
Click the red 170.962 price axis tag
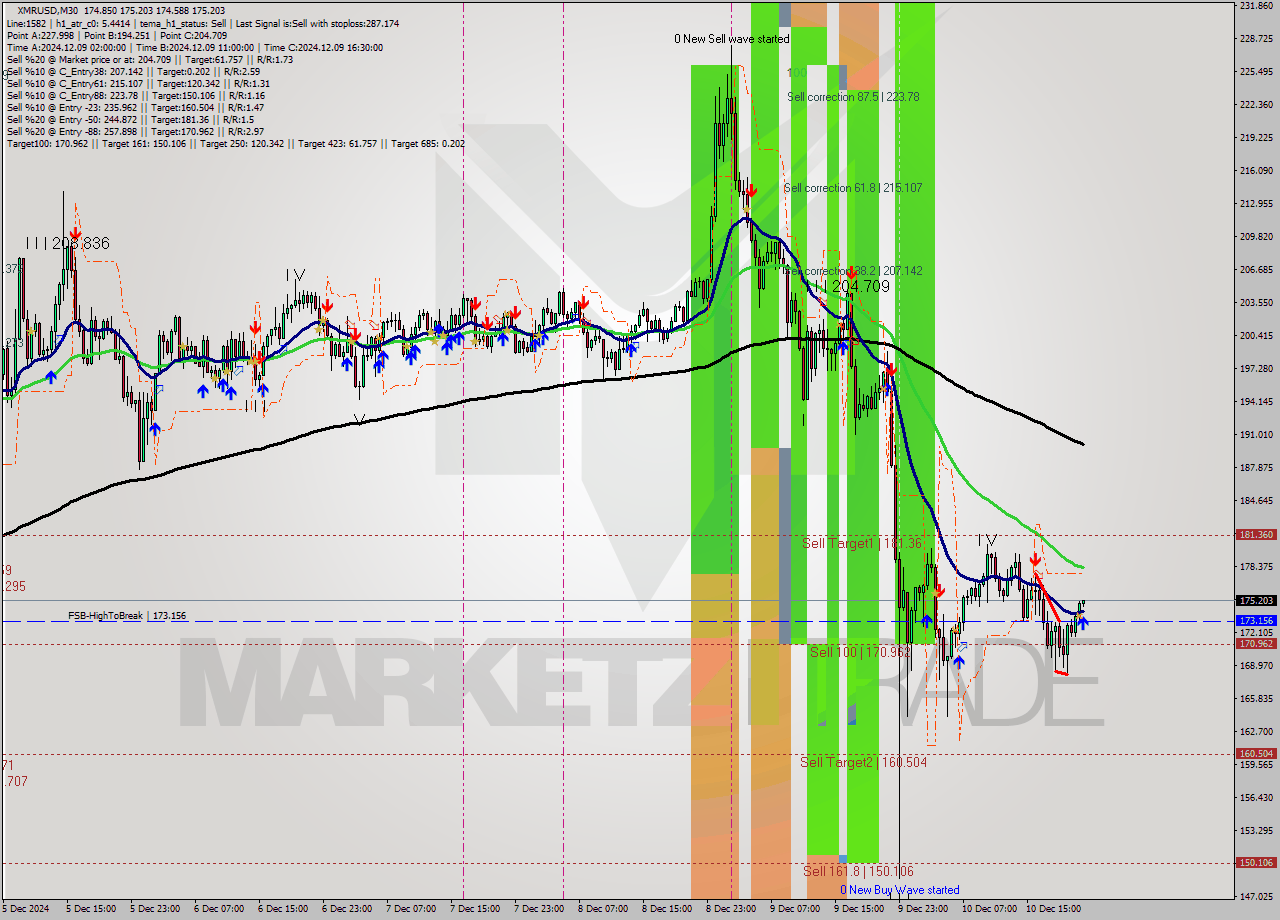tap(1256, 644)
